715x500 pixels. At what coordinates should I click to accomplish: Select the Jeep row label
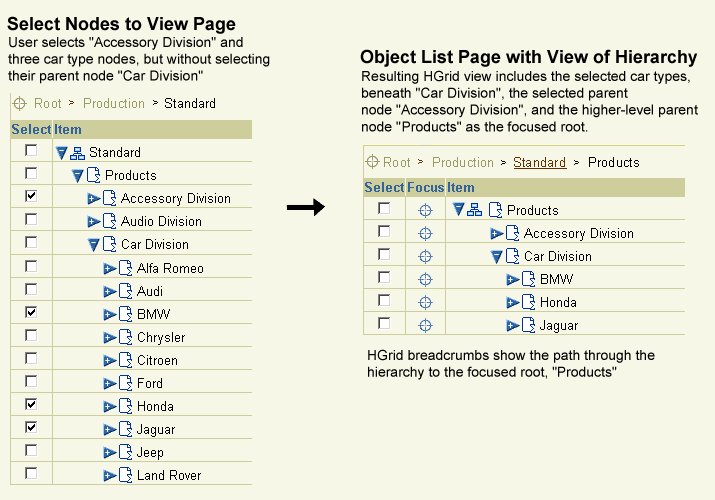coord(150,452)
